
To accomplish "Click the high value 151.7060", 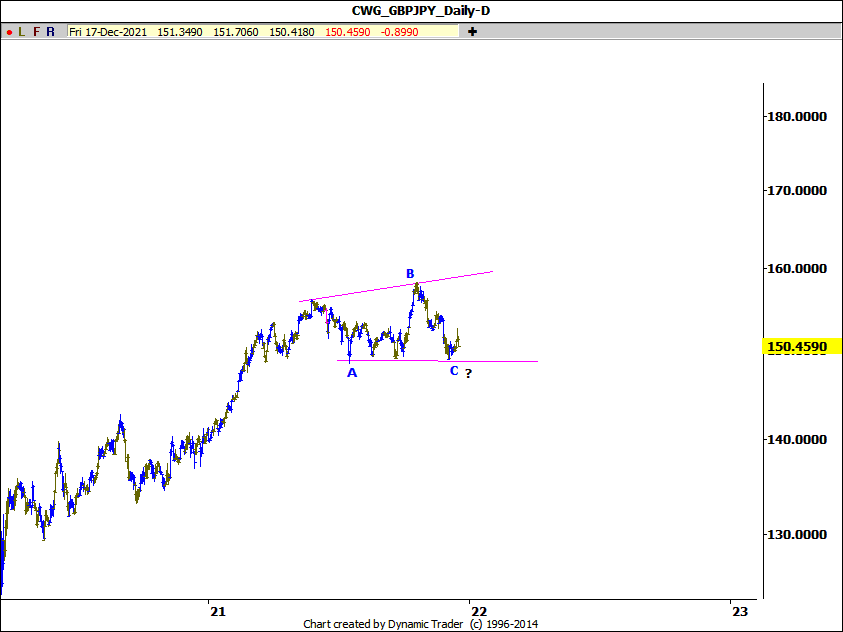I will tap(235, 32).
